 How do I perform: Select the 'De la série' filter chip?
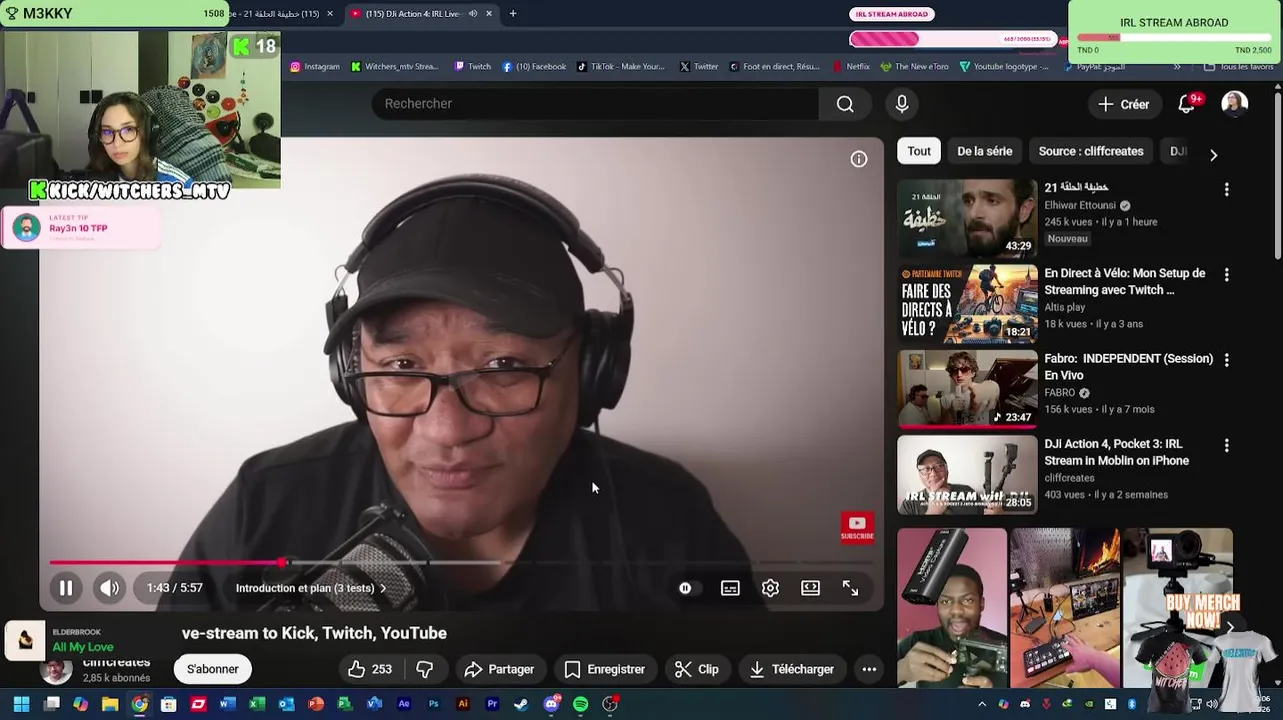[985, 151]
